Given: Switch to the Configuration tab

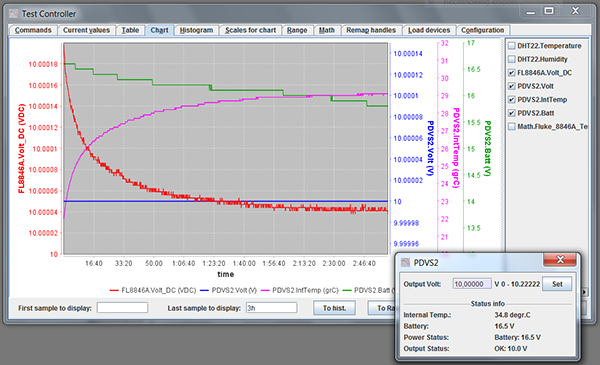Looking at the screenshot, I should (x=483, y=30).
